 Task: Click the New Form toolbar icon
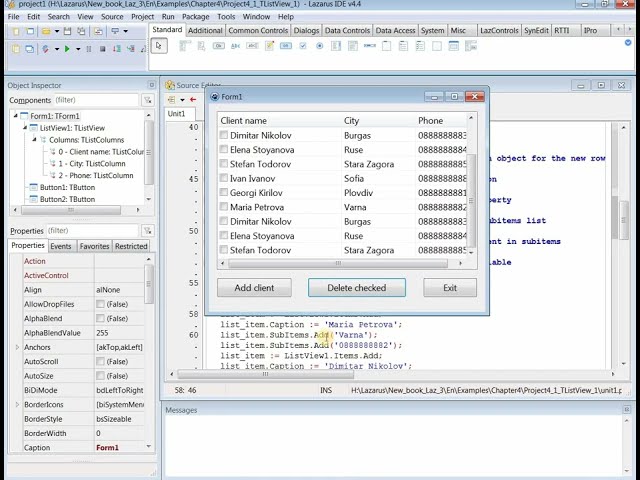coord(29,31)
